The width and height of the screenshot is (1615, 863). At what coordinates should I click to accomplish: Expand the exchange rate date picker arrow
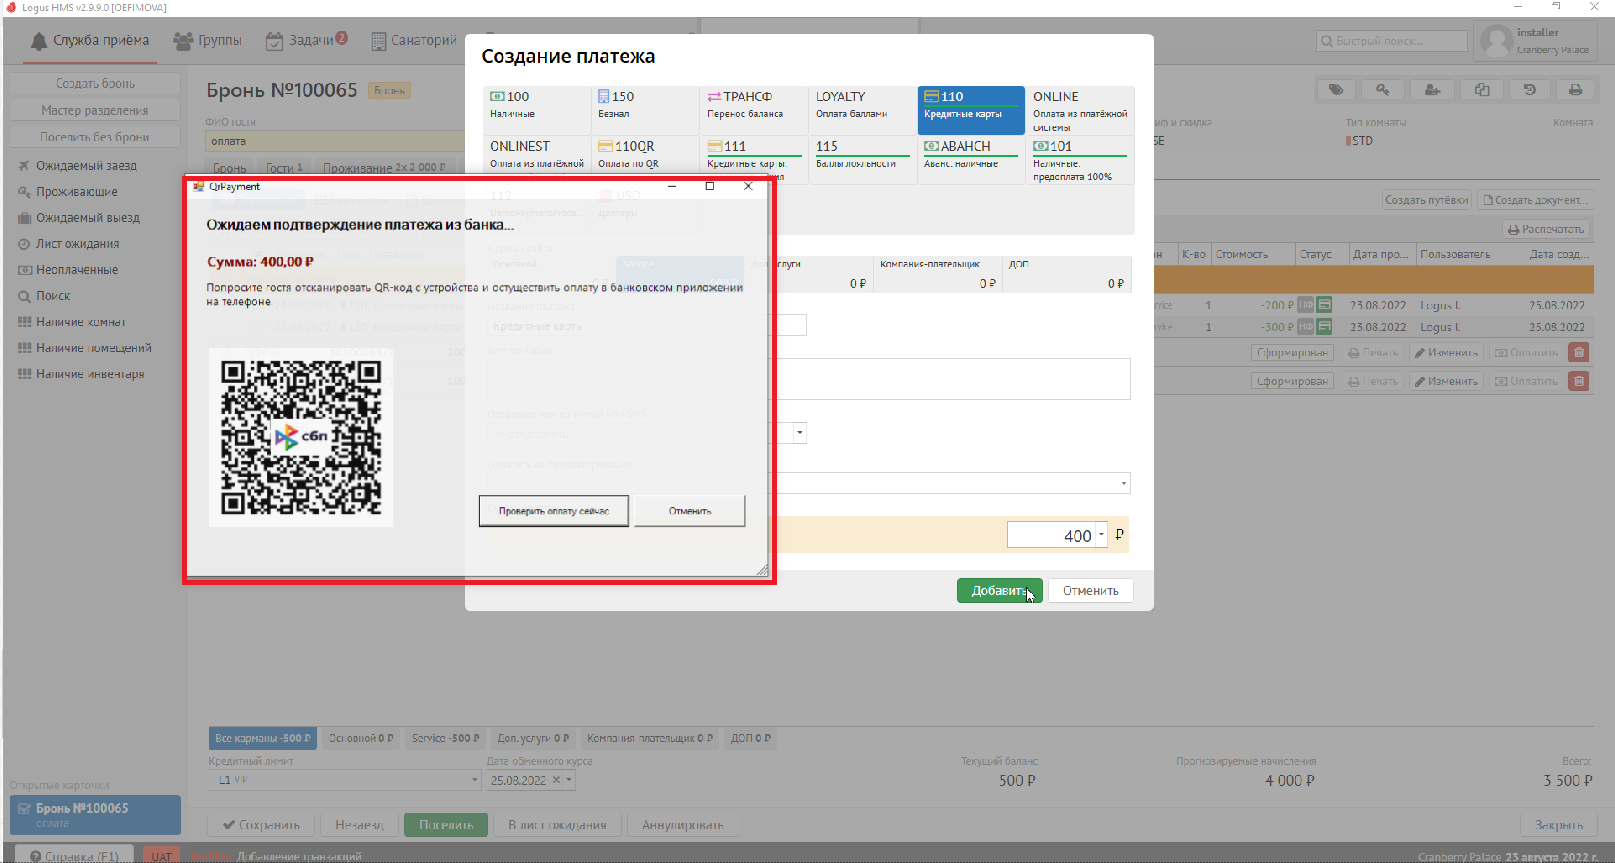coord(569,780)
